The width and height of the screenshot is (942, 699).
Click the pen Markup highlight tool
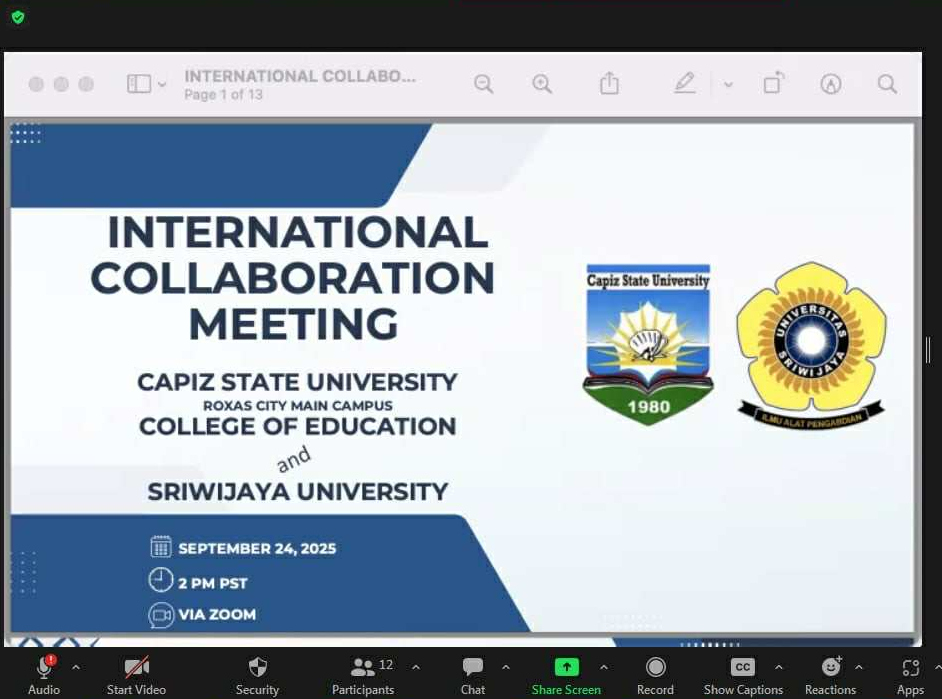(x=684, y=84)
